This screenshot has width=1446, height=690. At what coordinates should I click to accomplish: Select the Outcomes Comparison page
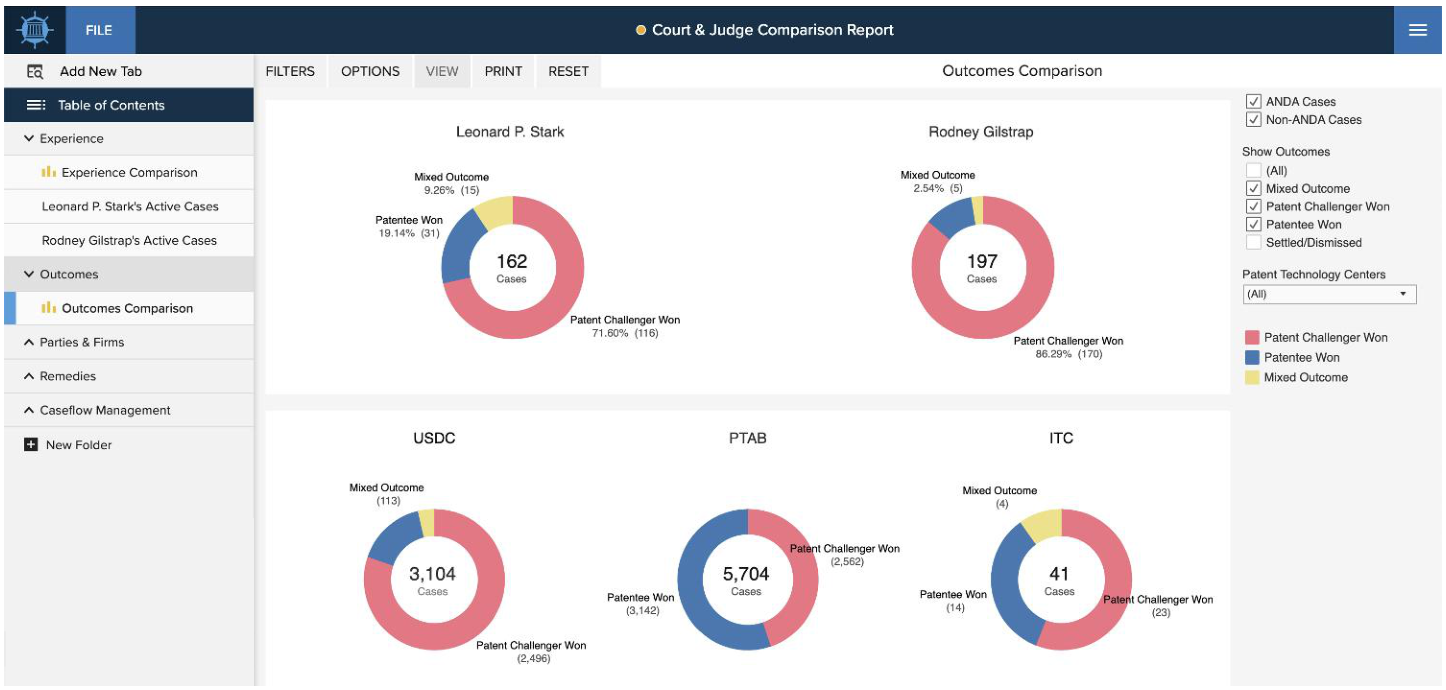point(128,308)
